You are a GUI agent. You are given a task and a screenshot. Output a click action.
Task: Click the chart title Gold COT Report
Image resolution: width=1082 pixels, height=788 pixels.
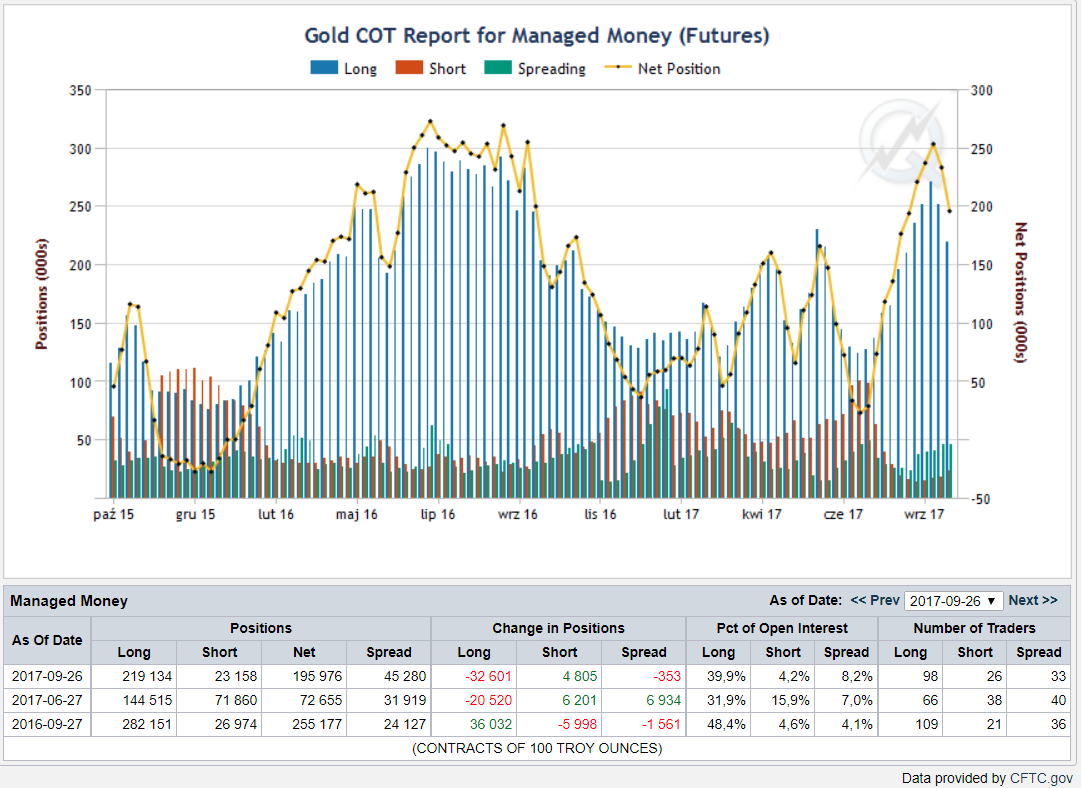pyautogui.click(x=537, y=36)
